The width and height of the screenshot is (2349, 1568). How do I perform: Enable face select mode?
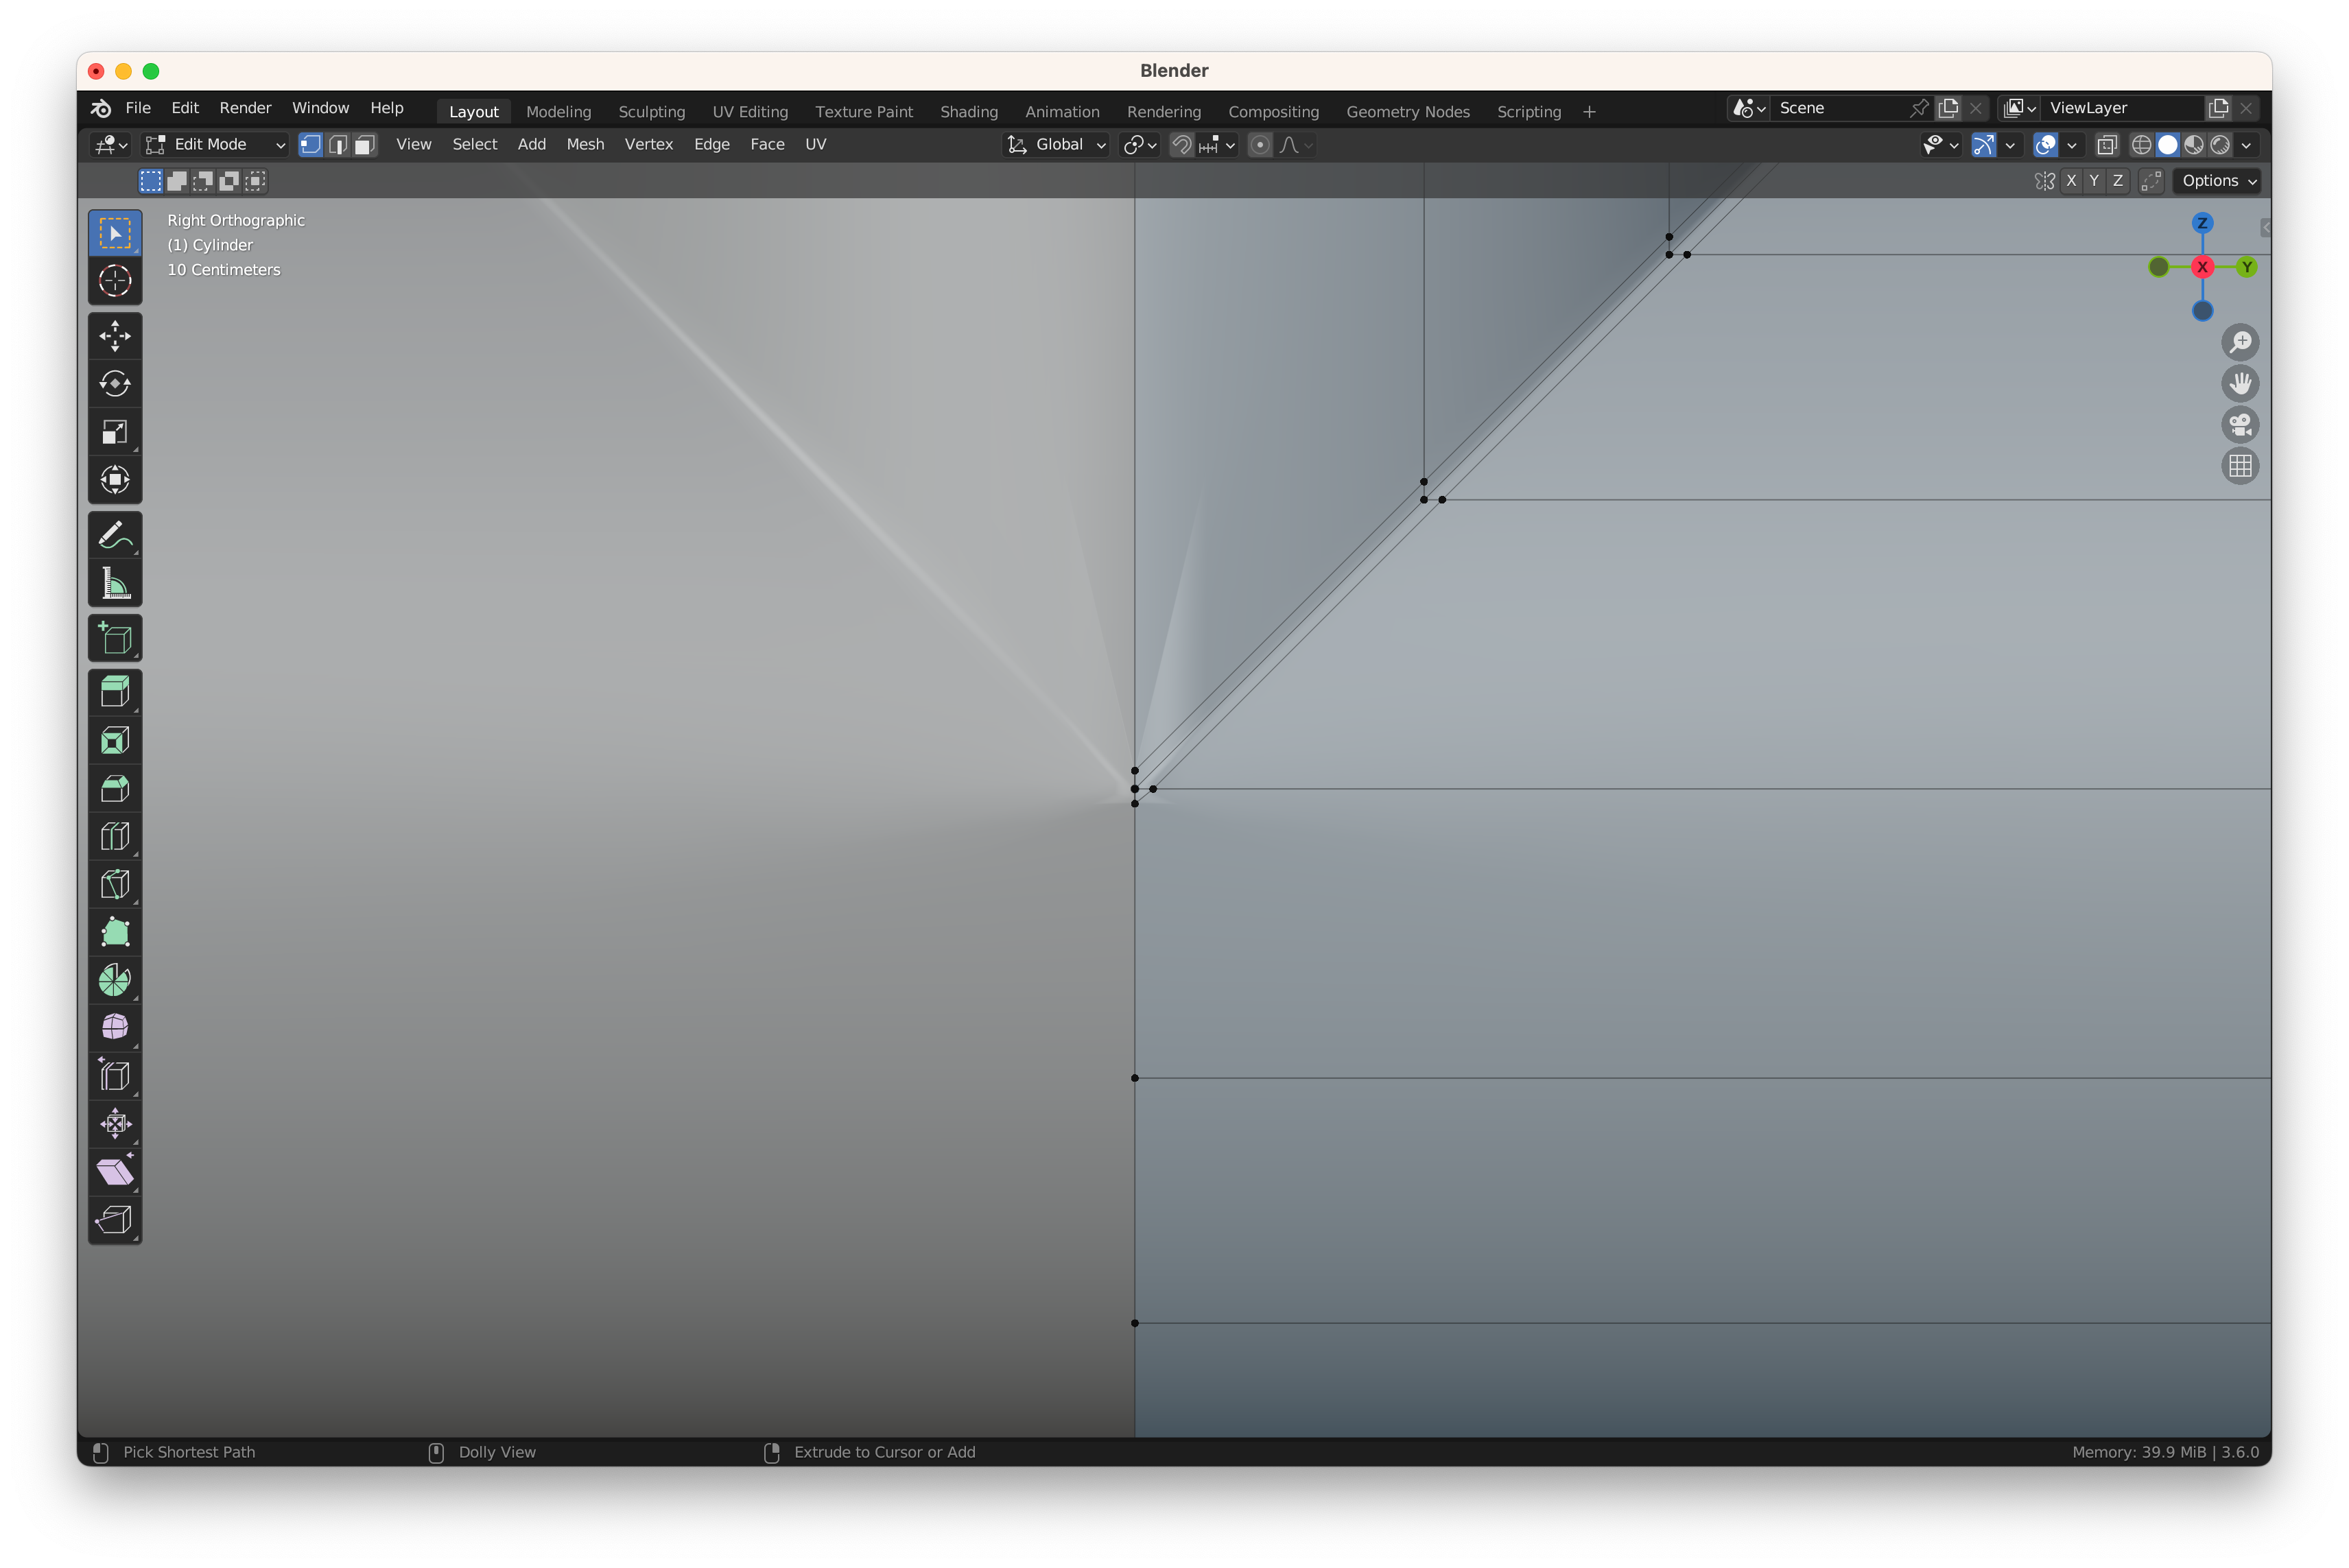pos(365,145)
